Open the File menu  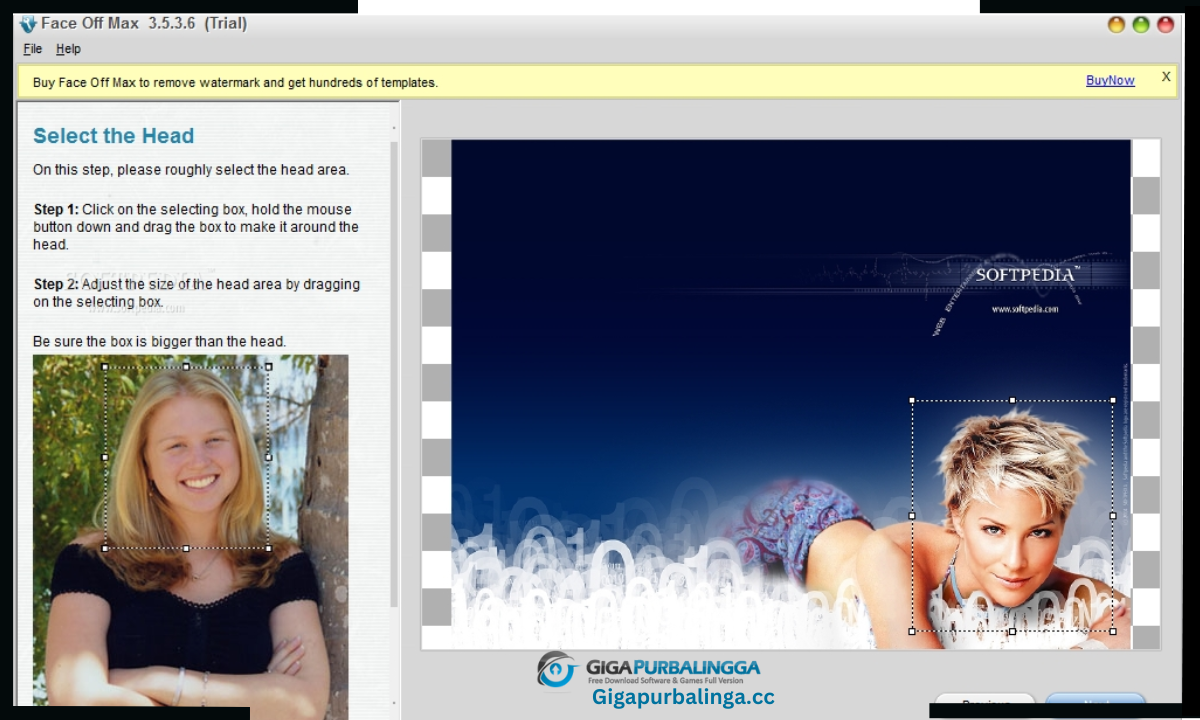33,49
